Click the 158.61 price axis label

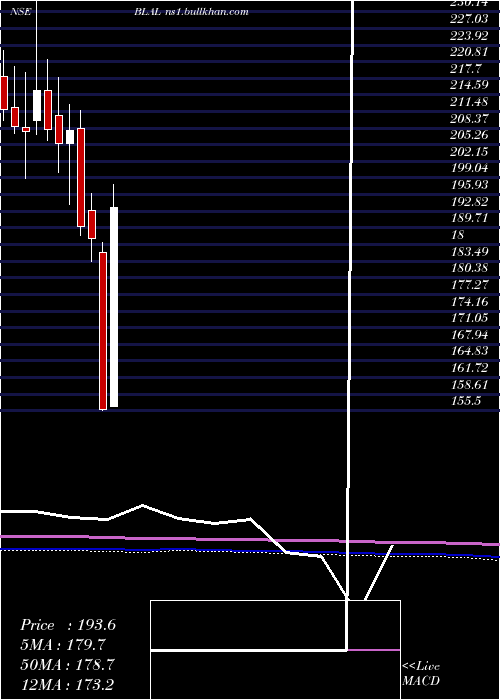[x=469, y=384]
